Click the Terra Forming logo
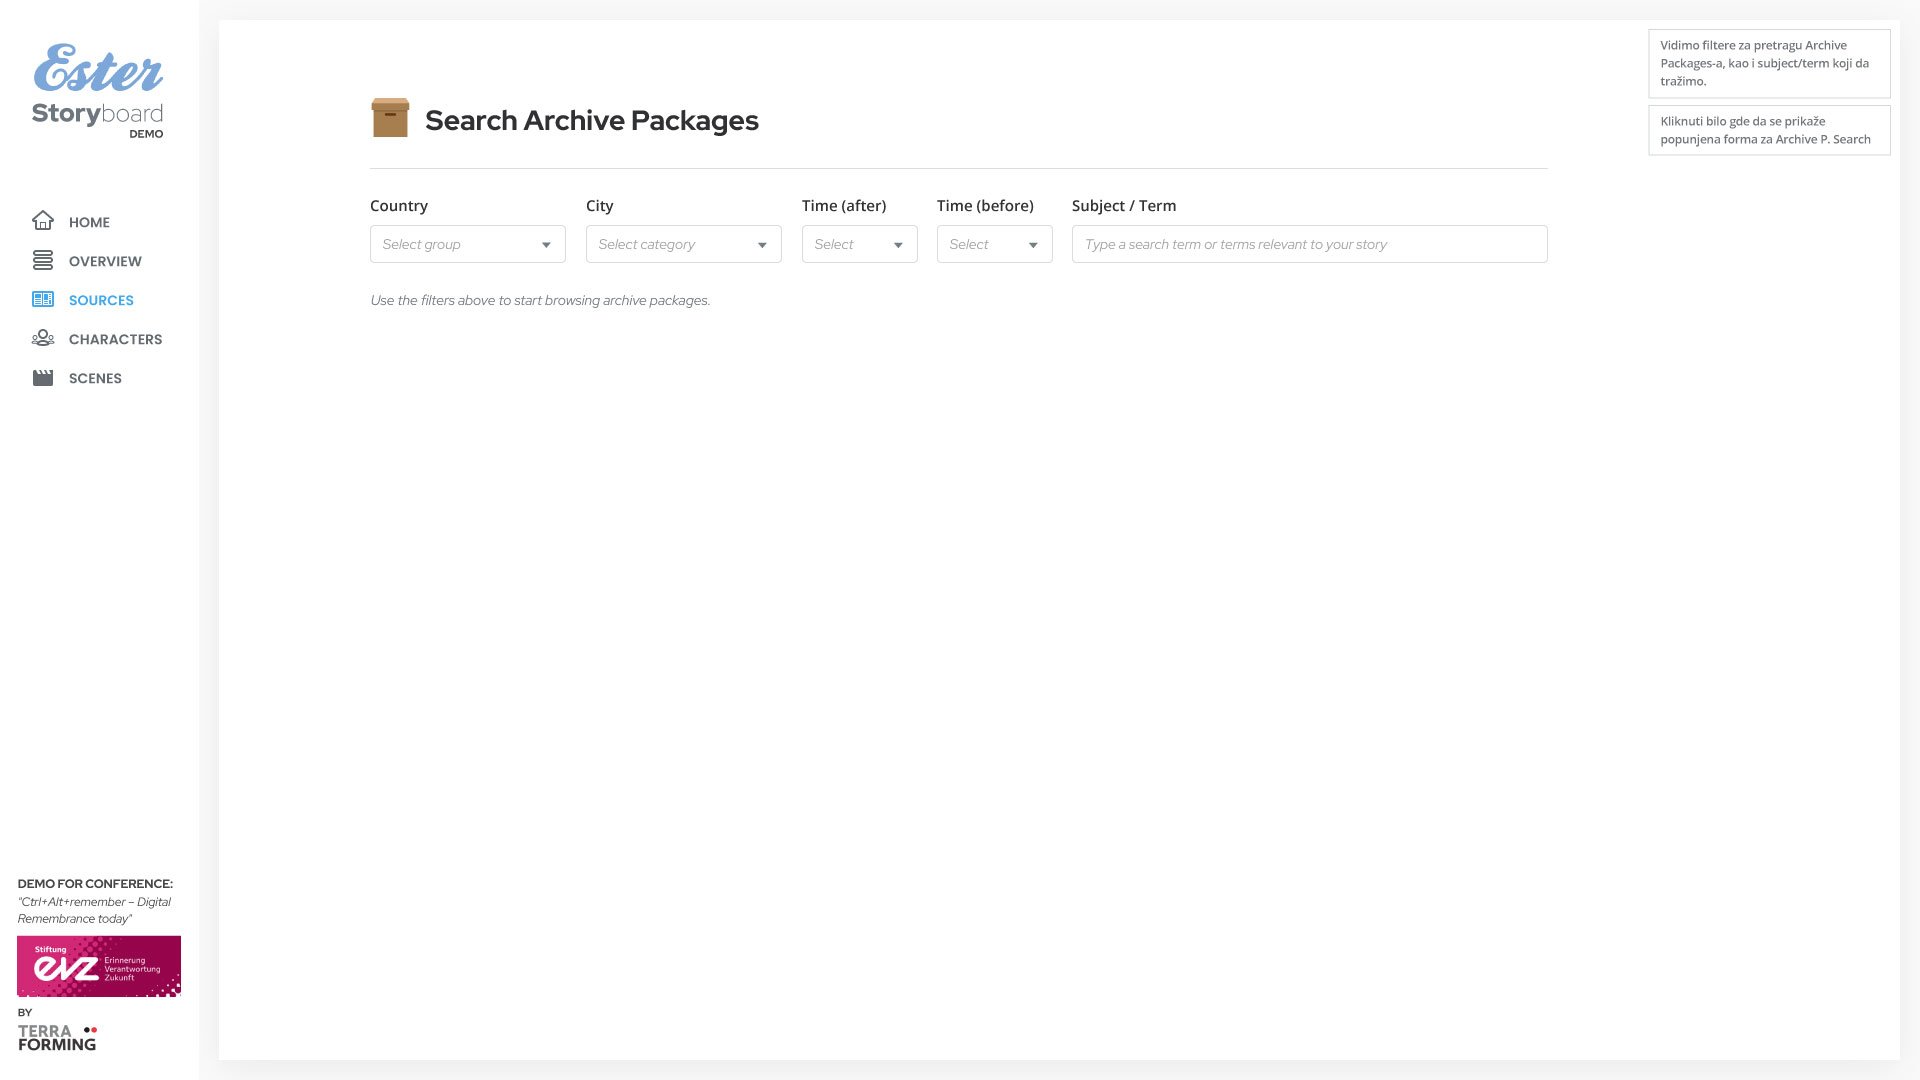 click(x=57, y=1037)
